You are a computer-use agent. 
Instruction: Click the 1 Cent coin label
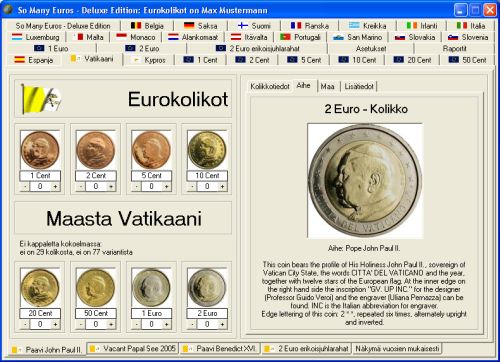[40, 176]
